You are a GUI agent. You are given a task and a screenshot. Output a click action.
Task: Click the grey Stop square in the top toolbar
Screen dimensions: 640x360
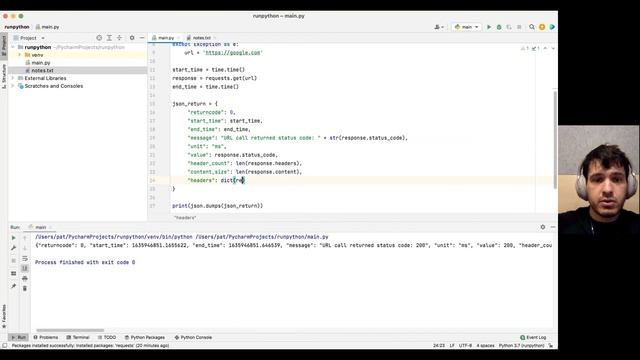pos(519,27)
